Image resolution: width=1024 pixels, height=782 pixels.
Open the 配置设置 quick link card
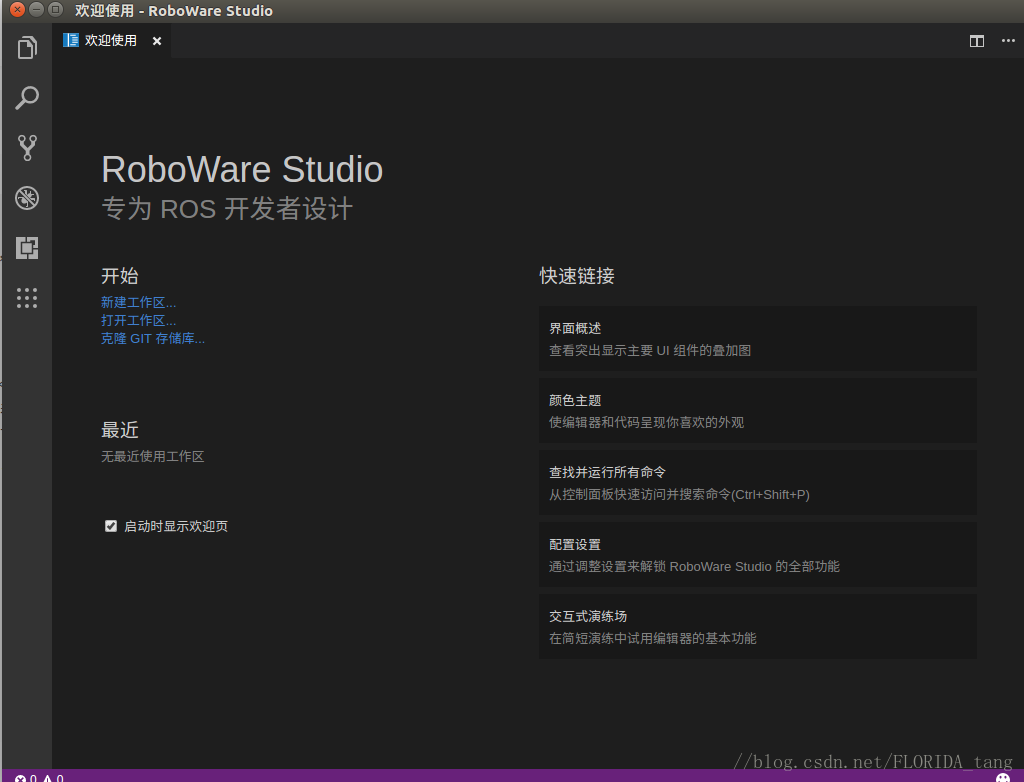click(x=758, y=554)
